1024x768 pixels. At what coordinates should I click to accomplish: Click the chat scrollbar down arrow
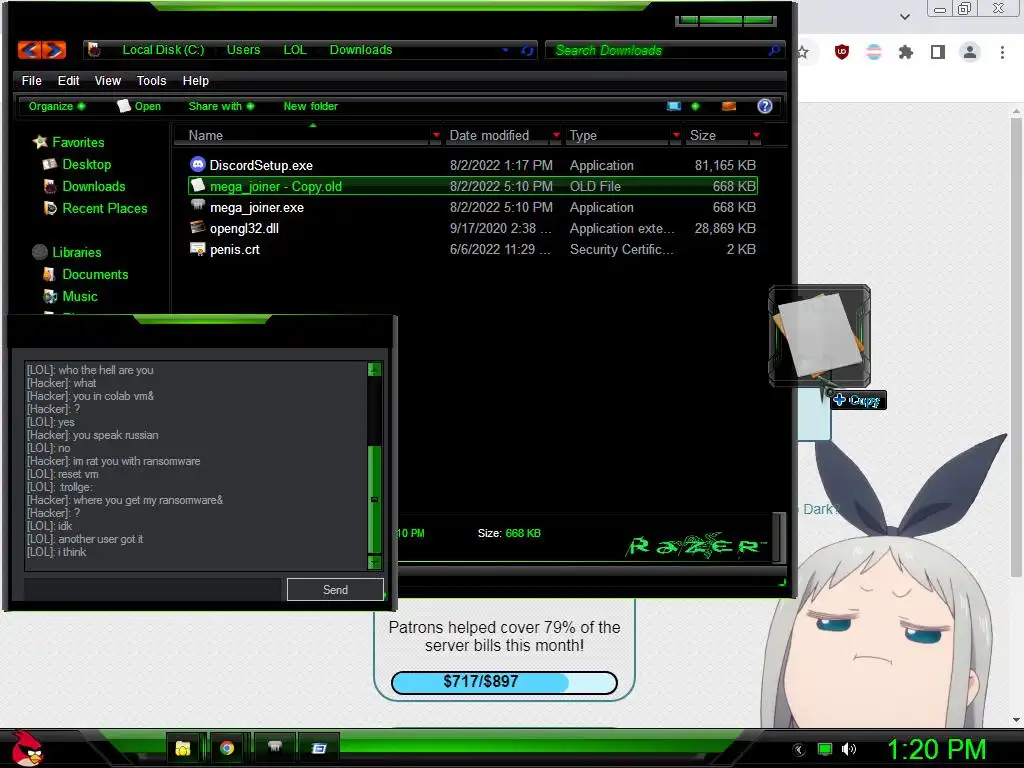click(374, 561)
